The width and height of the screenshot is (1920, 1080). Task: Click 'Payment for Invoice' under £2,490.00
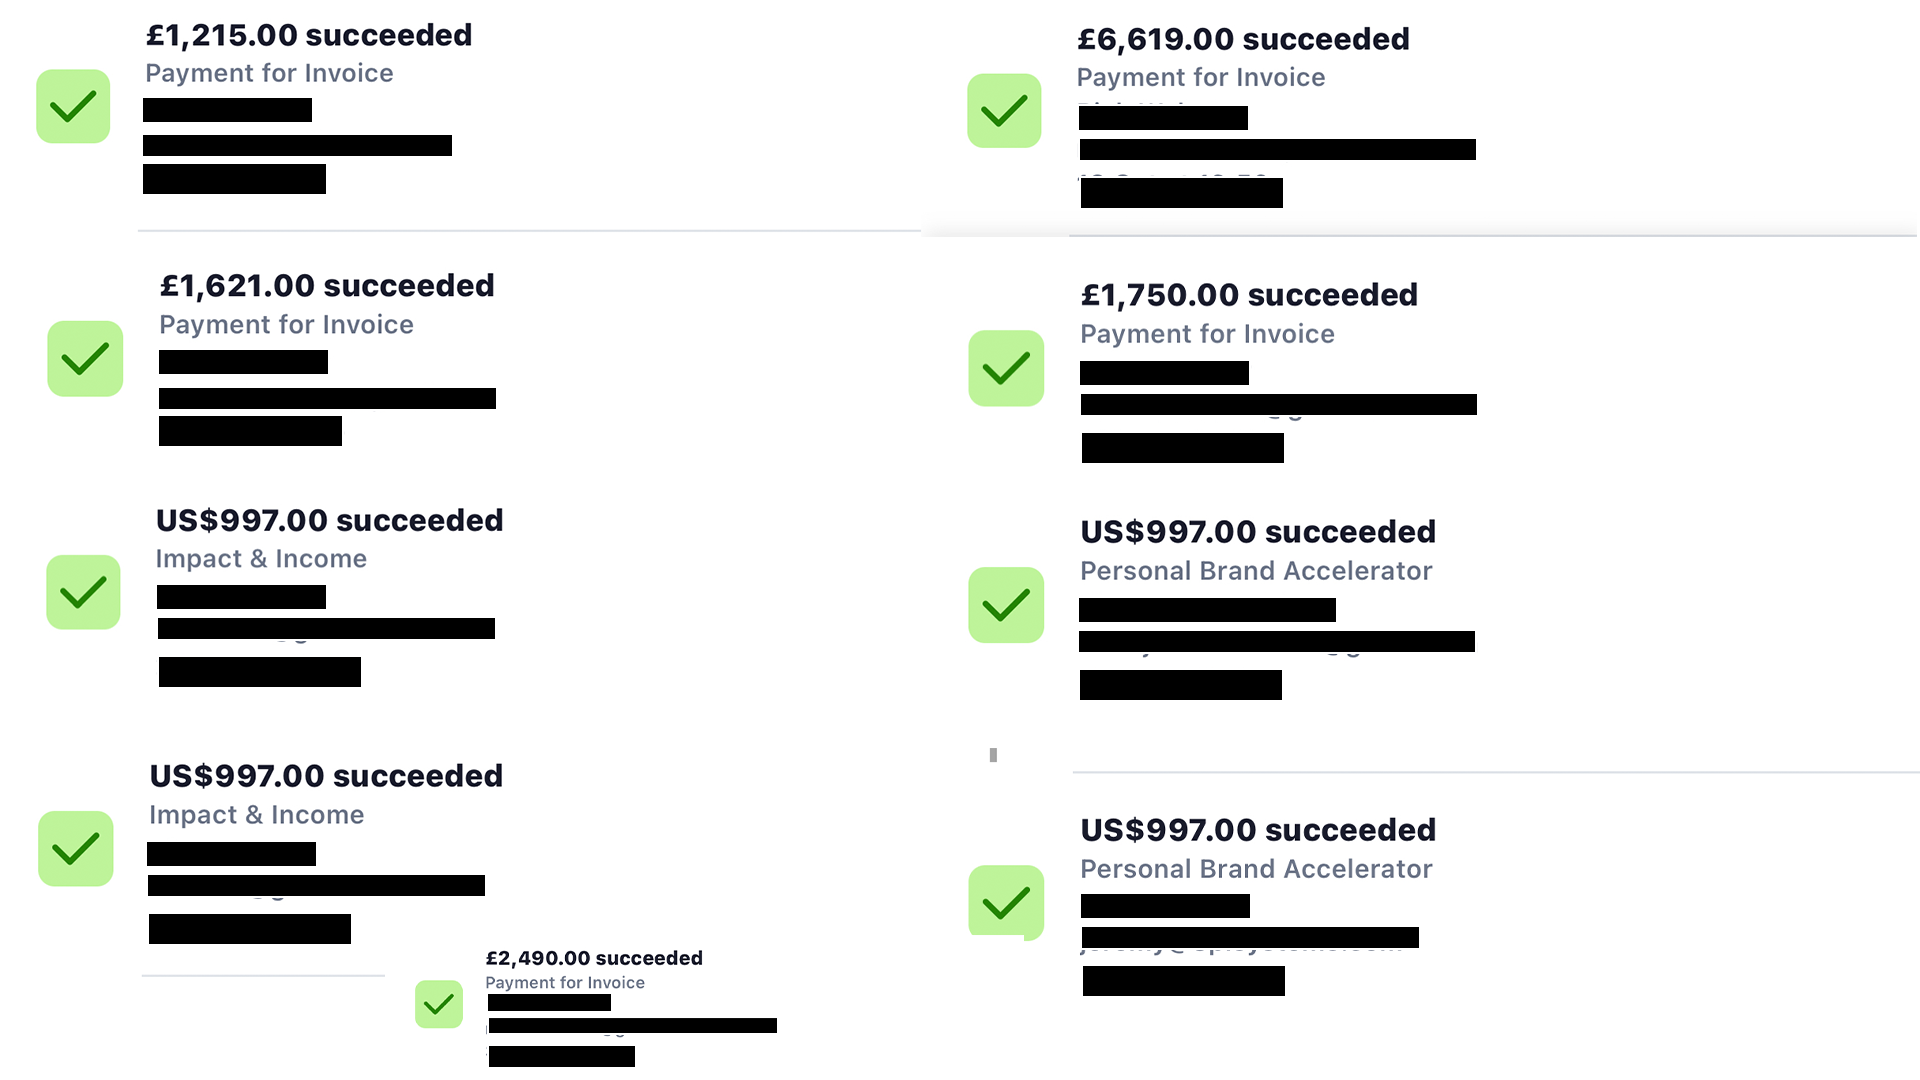click(565, 983)
